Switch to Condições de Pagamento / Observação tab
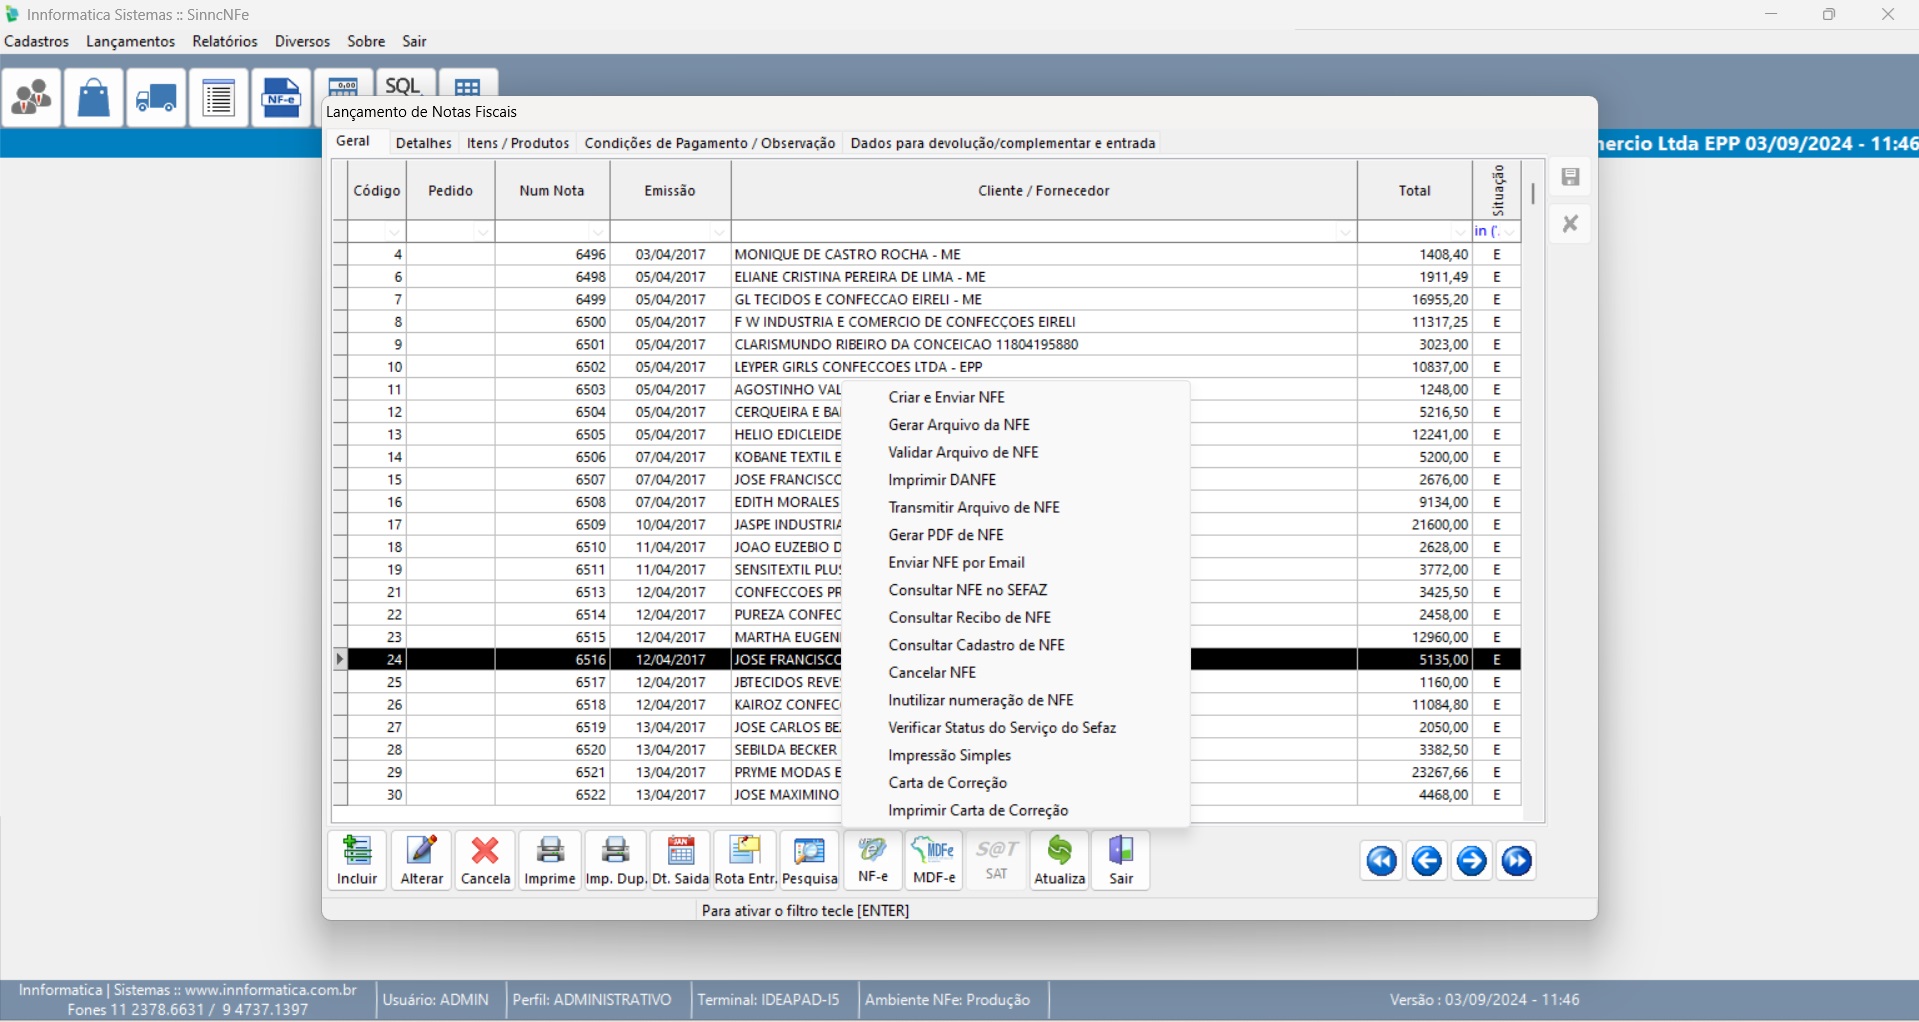Viewport: 1919px width, 1022px height. pyautogui.click(x=710, y=143)
